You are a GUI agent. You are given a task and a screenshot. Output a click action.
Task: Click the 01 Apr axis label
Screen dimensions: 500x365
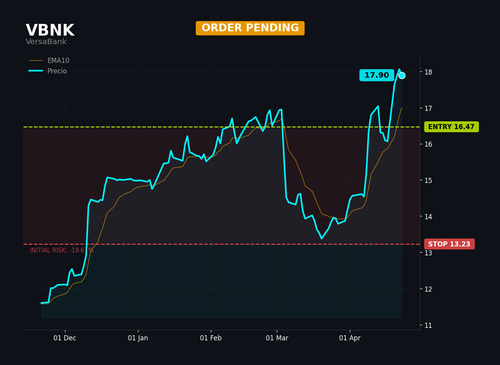(x=350, y=338)
